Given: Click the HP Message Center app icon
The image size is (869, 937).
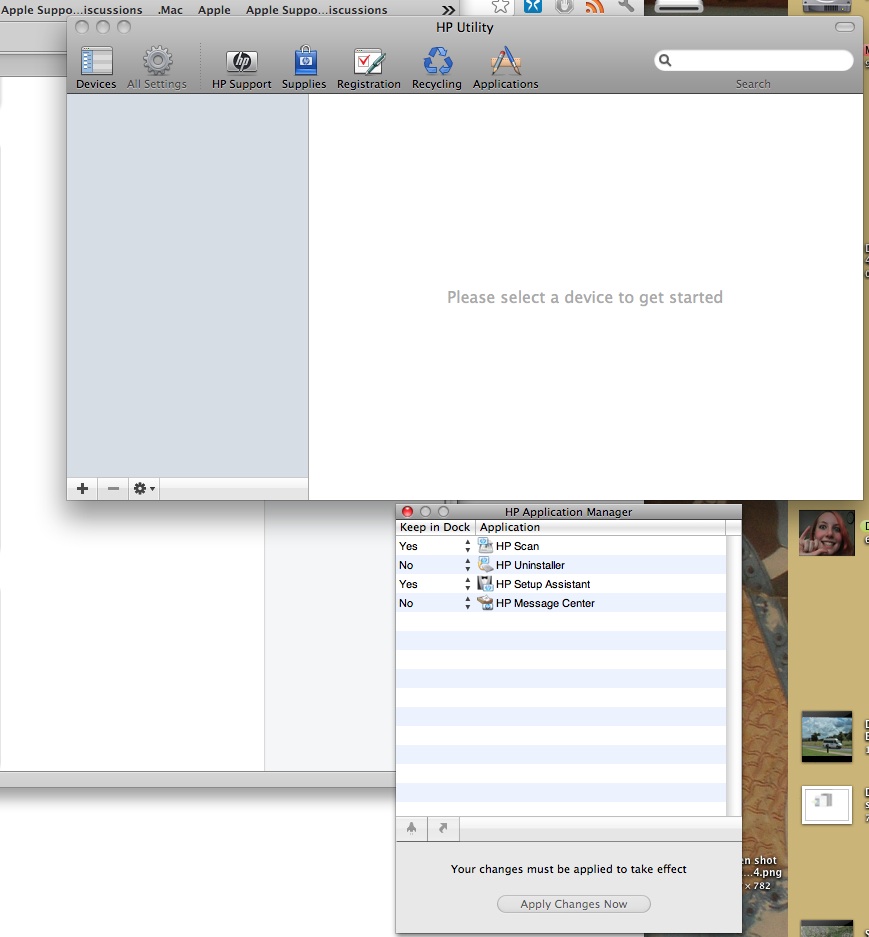Looking at the screenshot, I should (485, 603).
